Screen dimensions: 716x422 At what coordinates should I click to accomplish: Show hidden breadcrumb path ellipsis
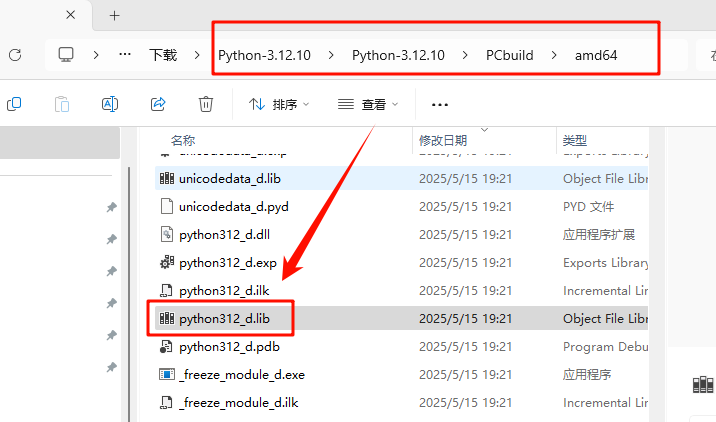pos(125,55)
